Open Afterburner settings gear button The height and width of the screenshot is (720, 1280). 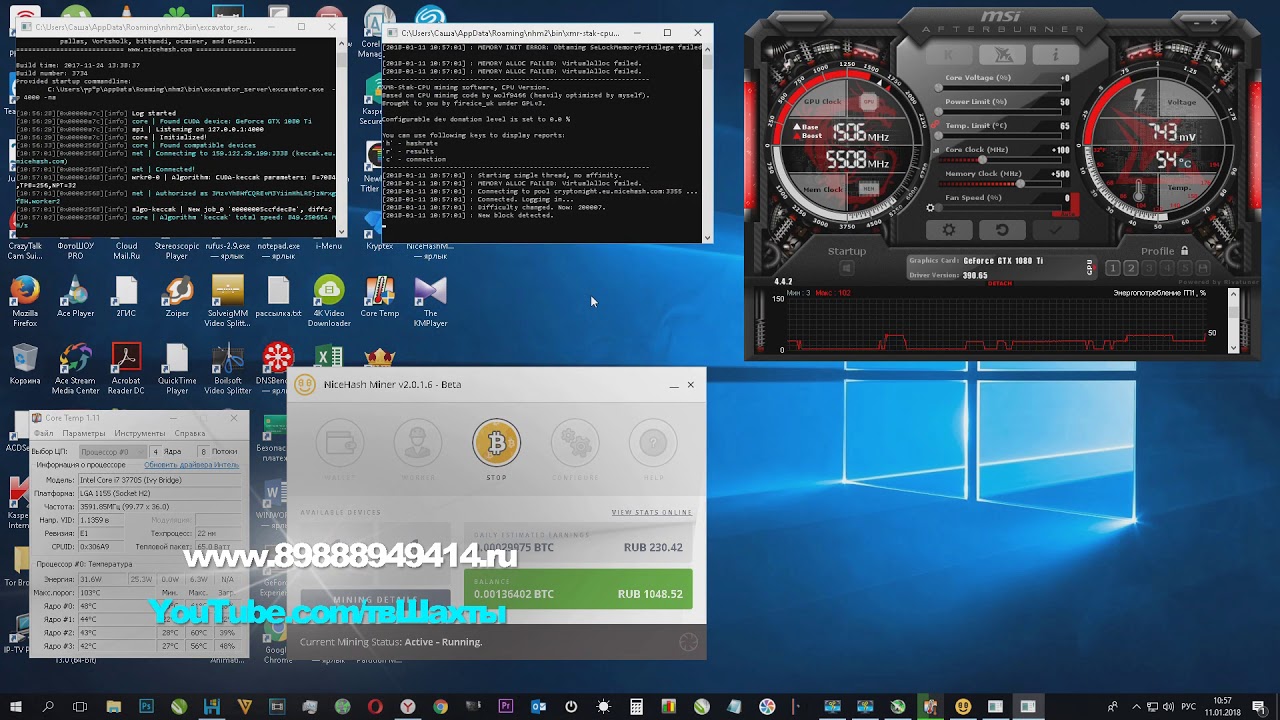tap(948, 230)
